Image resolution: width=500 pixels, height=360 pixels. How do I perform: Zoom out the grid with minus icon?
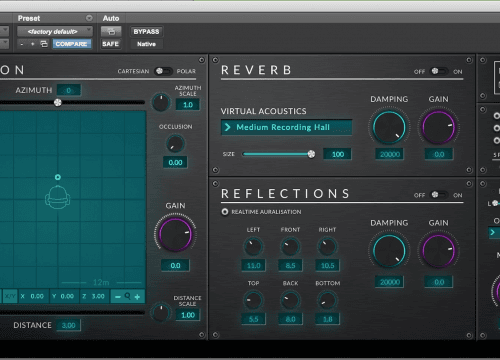pyautogui.click(x=118, y=297)
